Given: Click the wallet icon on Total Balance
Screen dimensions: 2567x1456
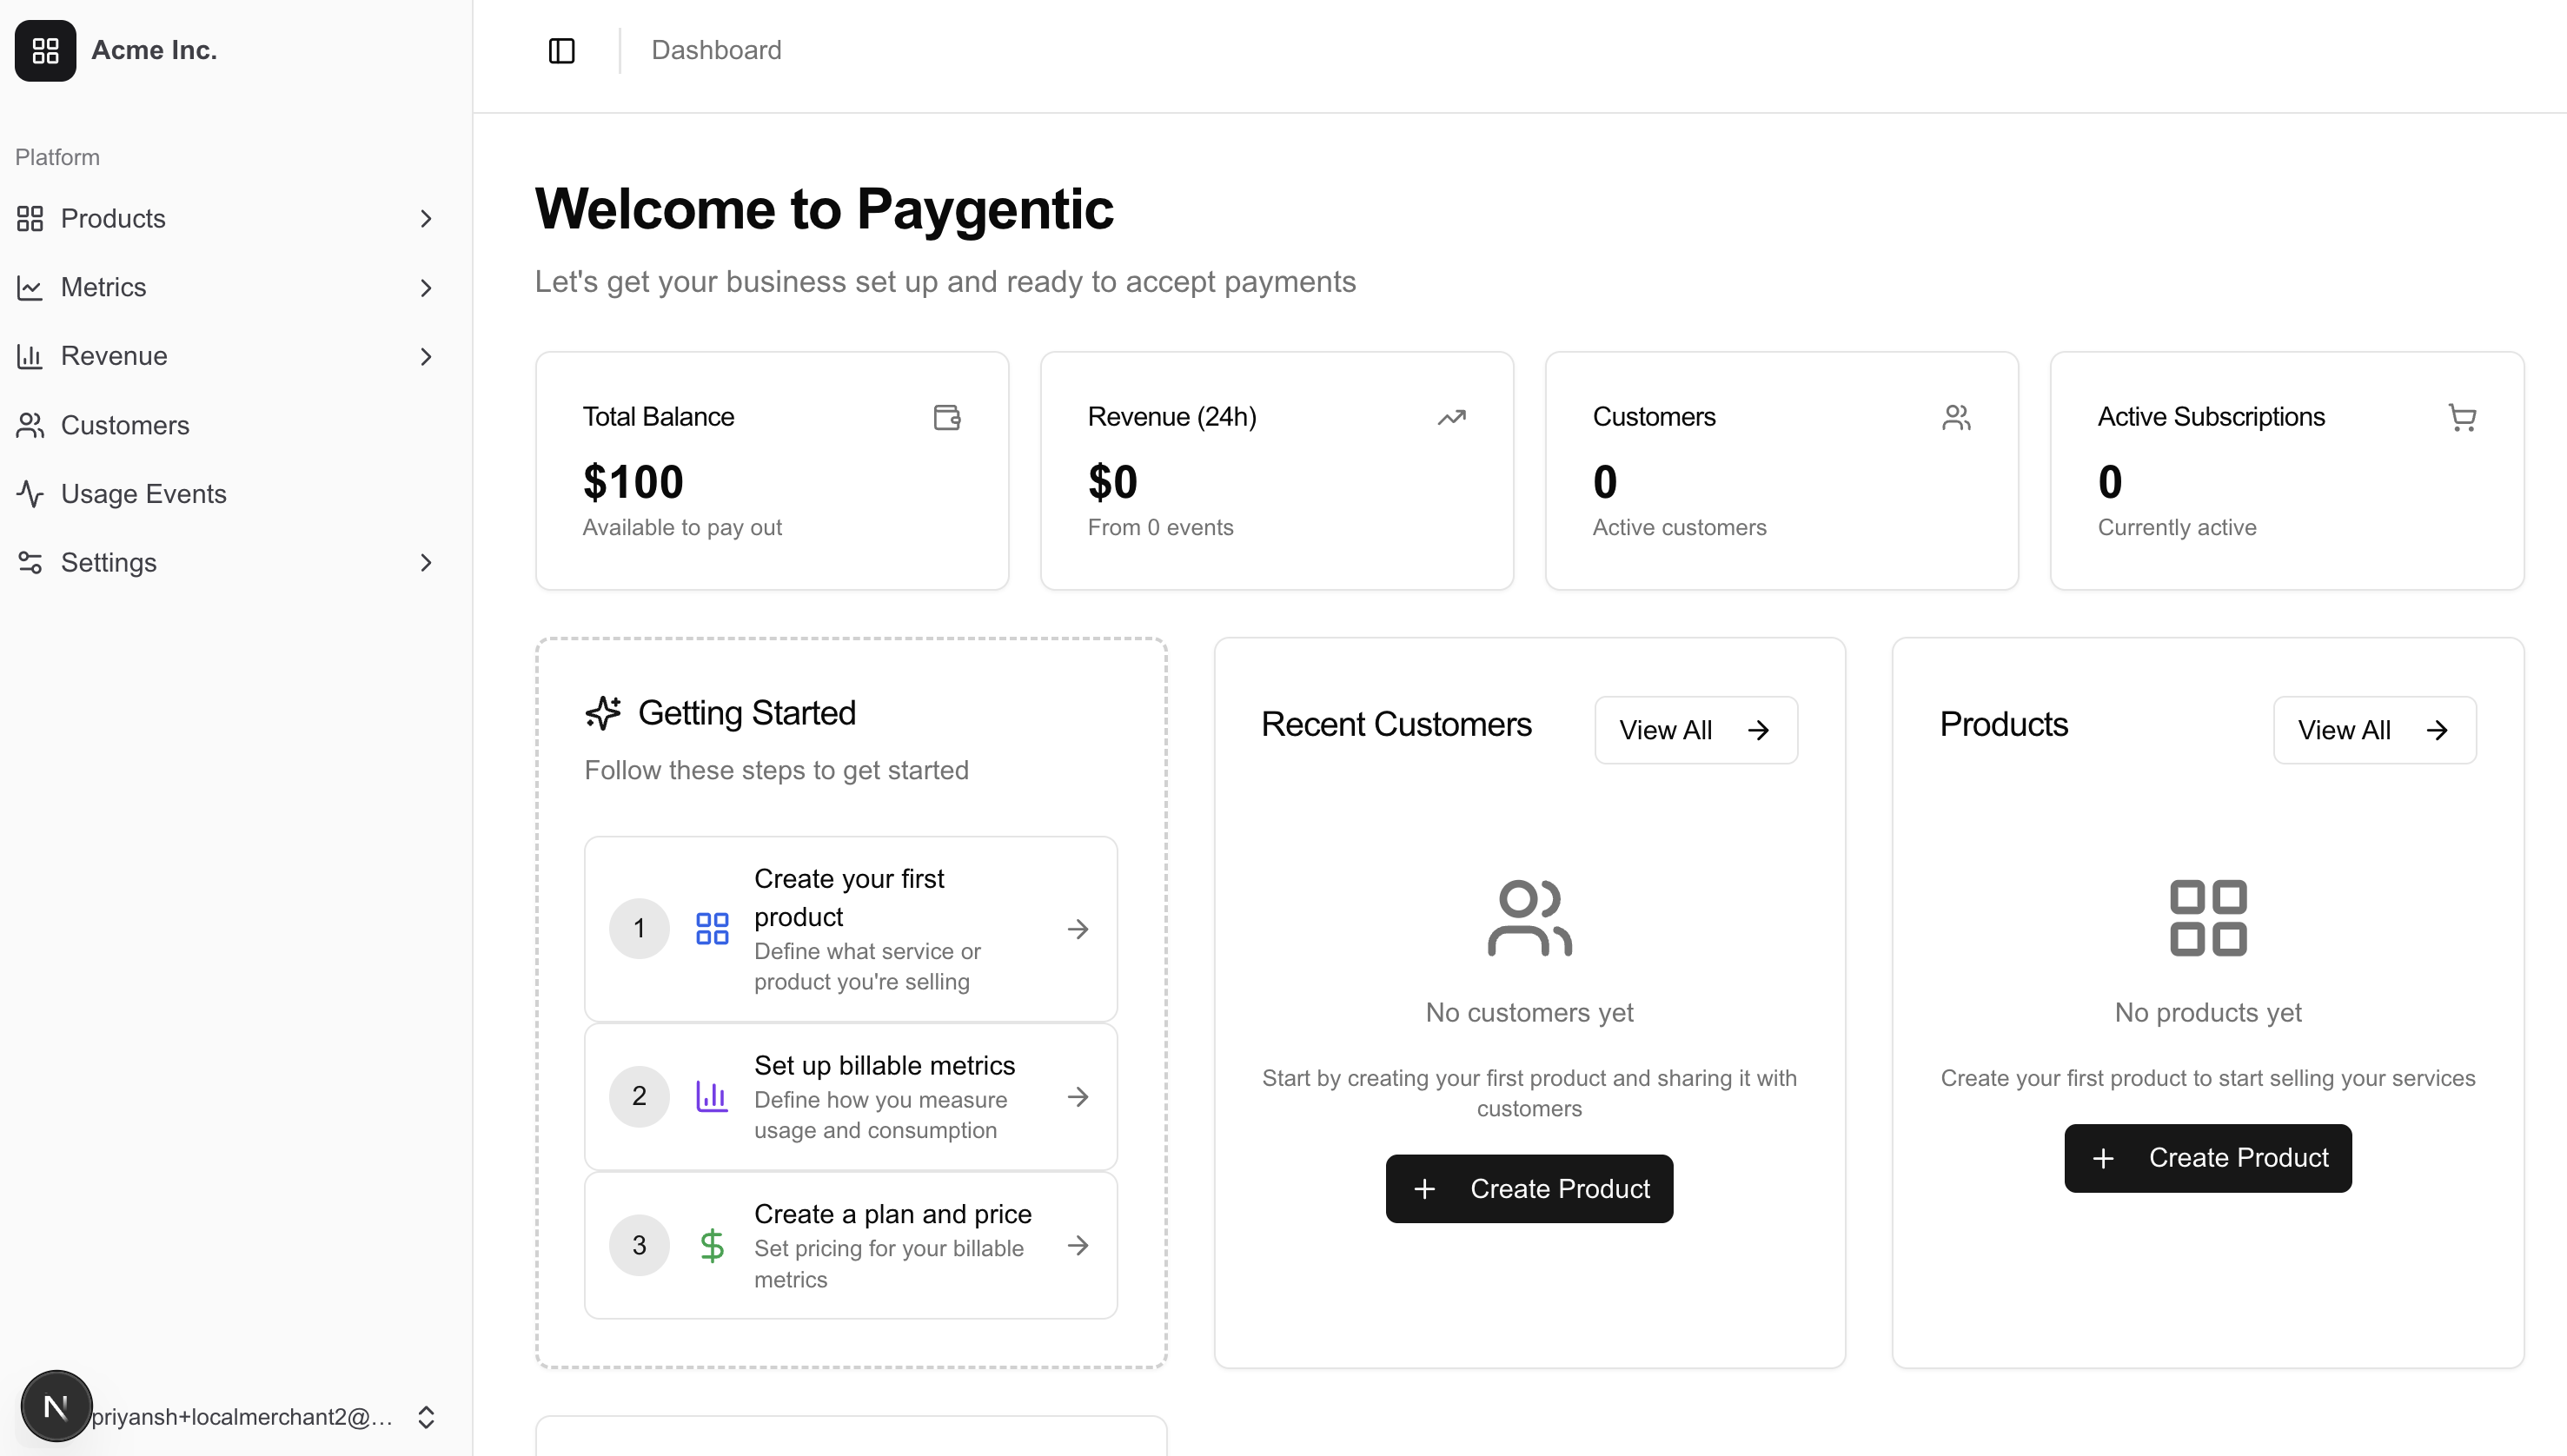Looking at the screenshot, I should 947,416.
